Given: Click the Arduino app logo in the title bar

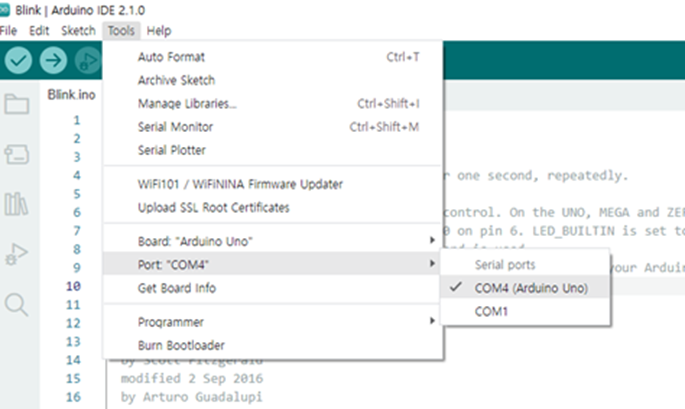Looking at the screenshot, I should click(x=4, y=10).
